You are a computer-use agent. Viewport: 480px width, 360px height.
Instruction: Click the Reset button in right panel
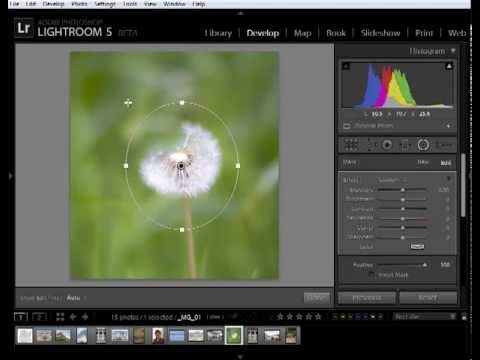pos(428,298)
